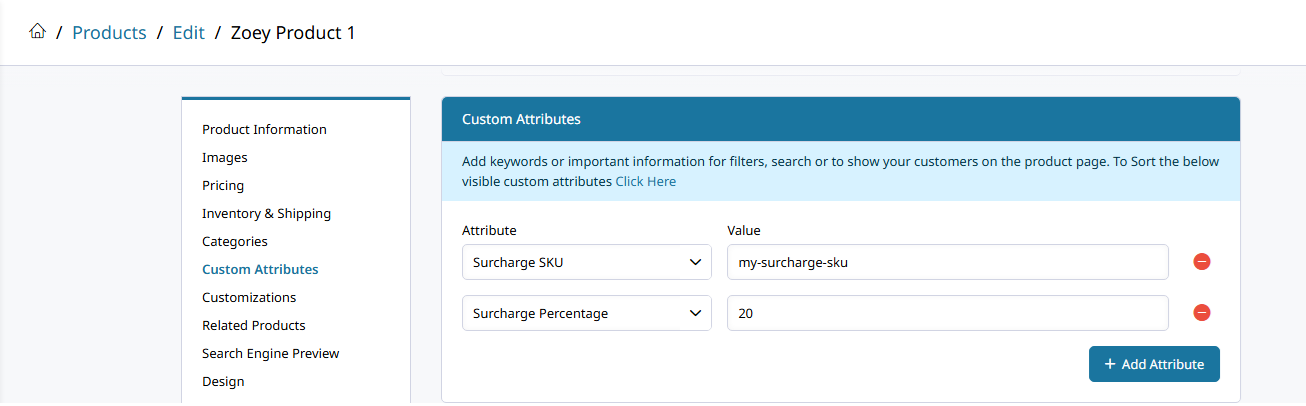Click the Add Attribute button
1306x406 pixels.
coord(1154,364)
